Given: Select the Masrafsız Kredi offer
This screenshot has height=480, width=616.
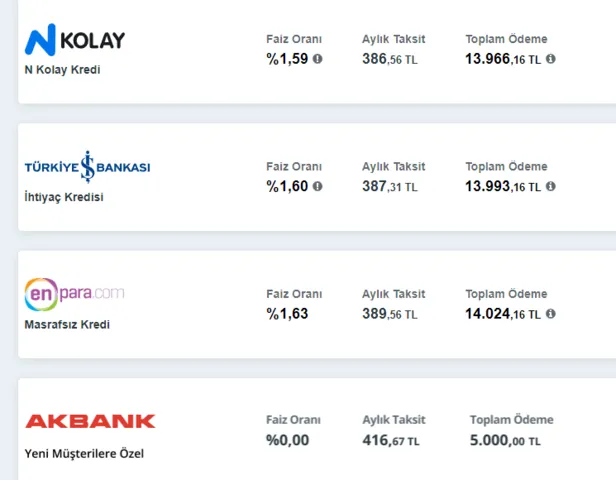Looking at the screenshot, I should [67, 325].
